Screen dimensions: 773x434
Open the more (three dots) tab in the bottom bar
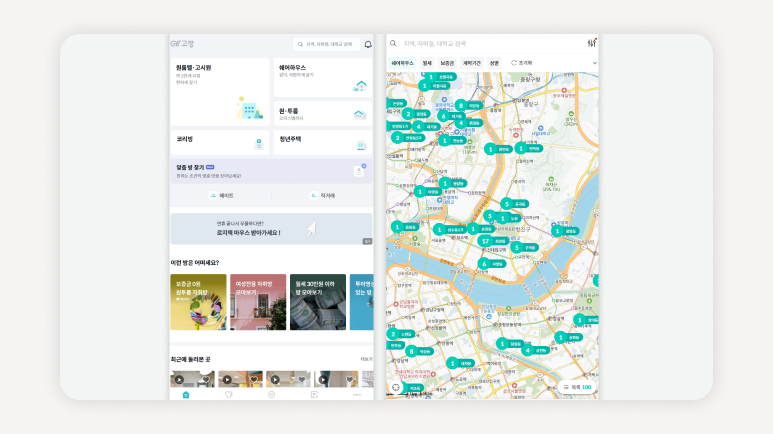coord(357,395)
